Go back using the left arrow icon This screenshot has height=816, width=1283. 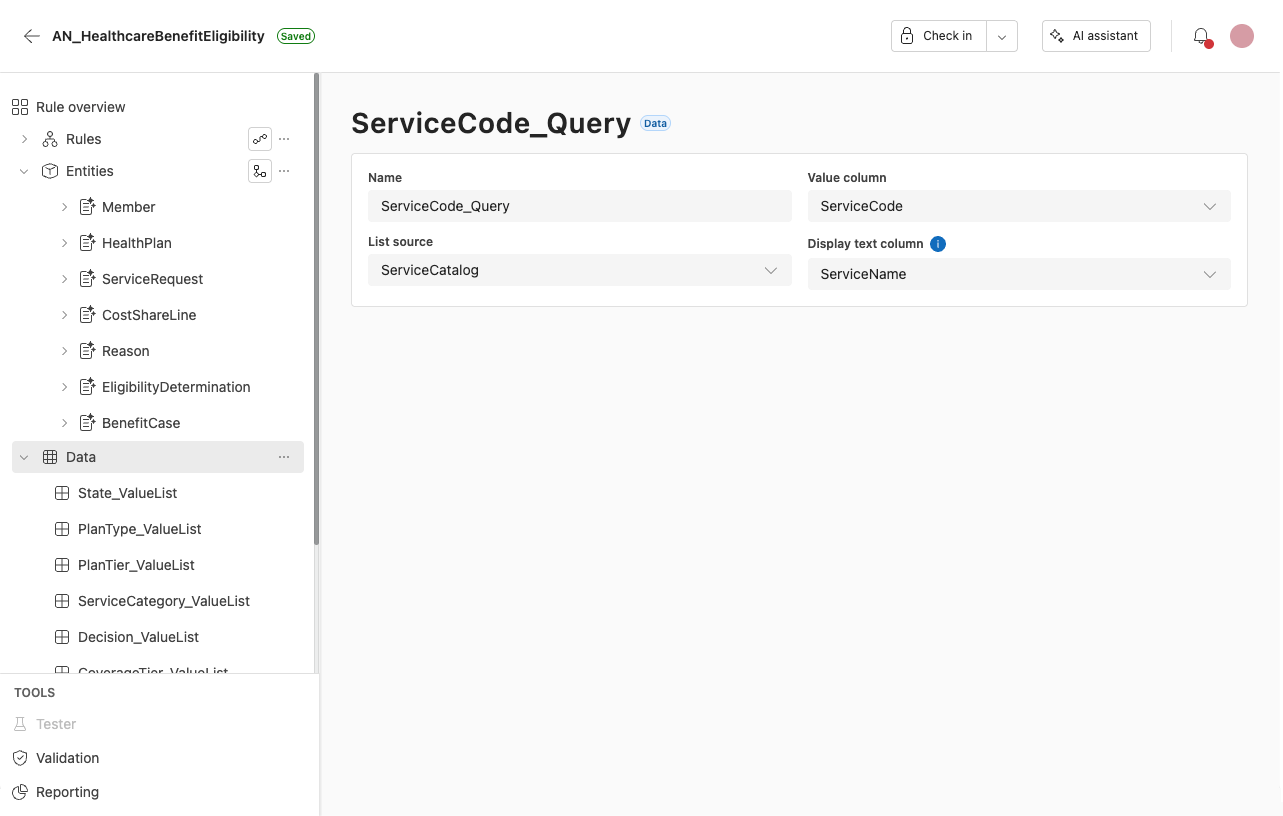click(32, 36)
